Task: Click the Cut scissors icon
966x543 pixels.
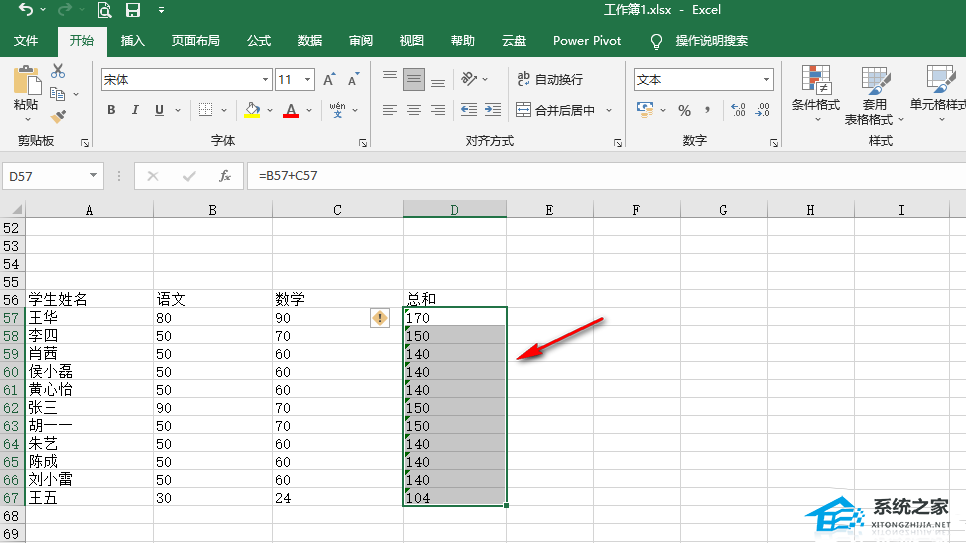Action: coord(57,72)
